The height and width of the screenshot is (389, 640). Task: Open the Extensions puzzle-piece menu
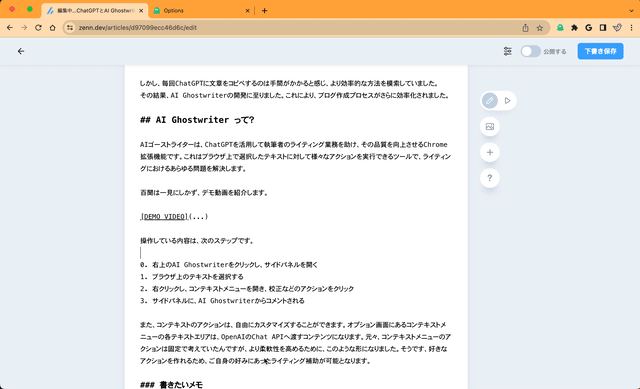(x=574, y=28)
